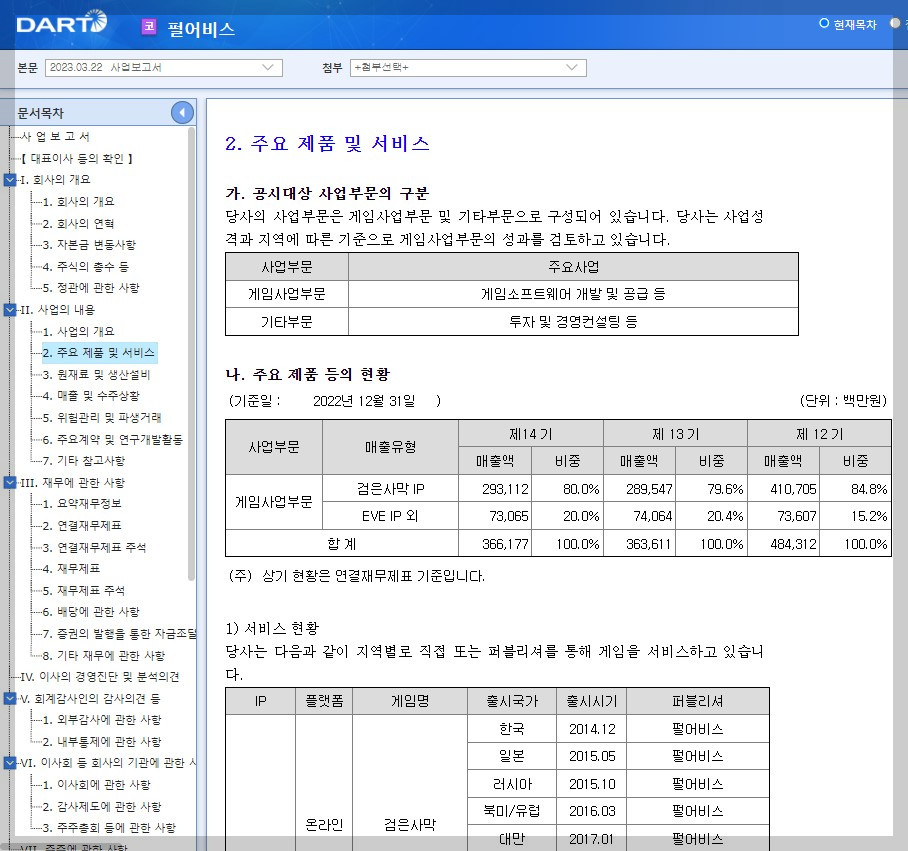
Task: Select 3. 연결재무제표 주석
Action: click(x=94, y=548)
